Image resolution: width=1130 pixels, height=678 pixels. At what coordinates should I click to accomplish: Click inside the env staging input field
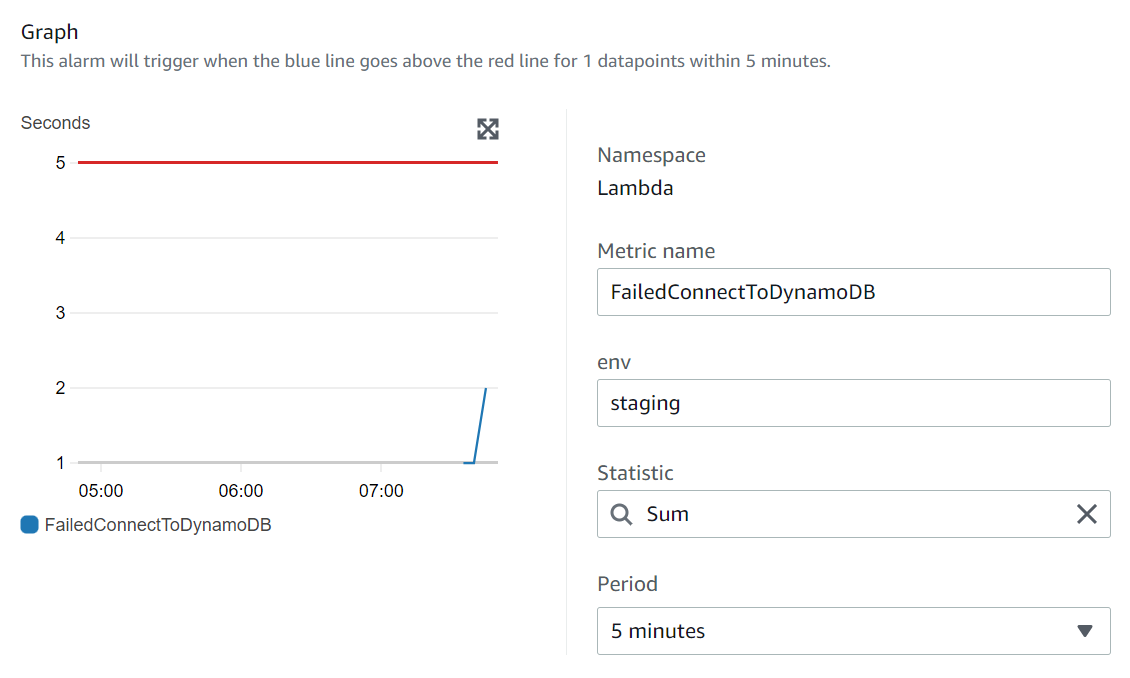853,402
